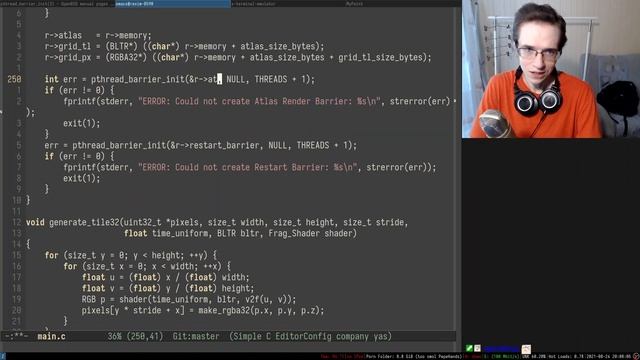The image size is (640, 360).
Task: Click 'generate_tile32' function name
Action: tap(84, 222)
